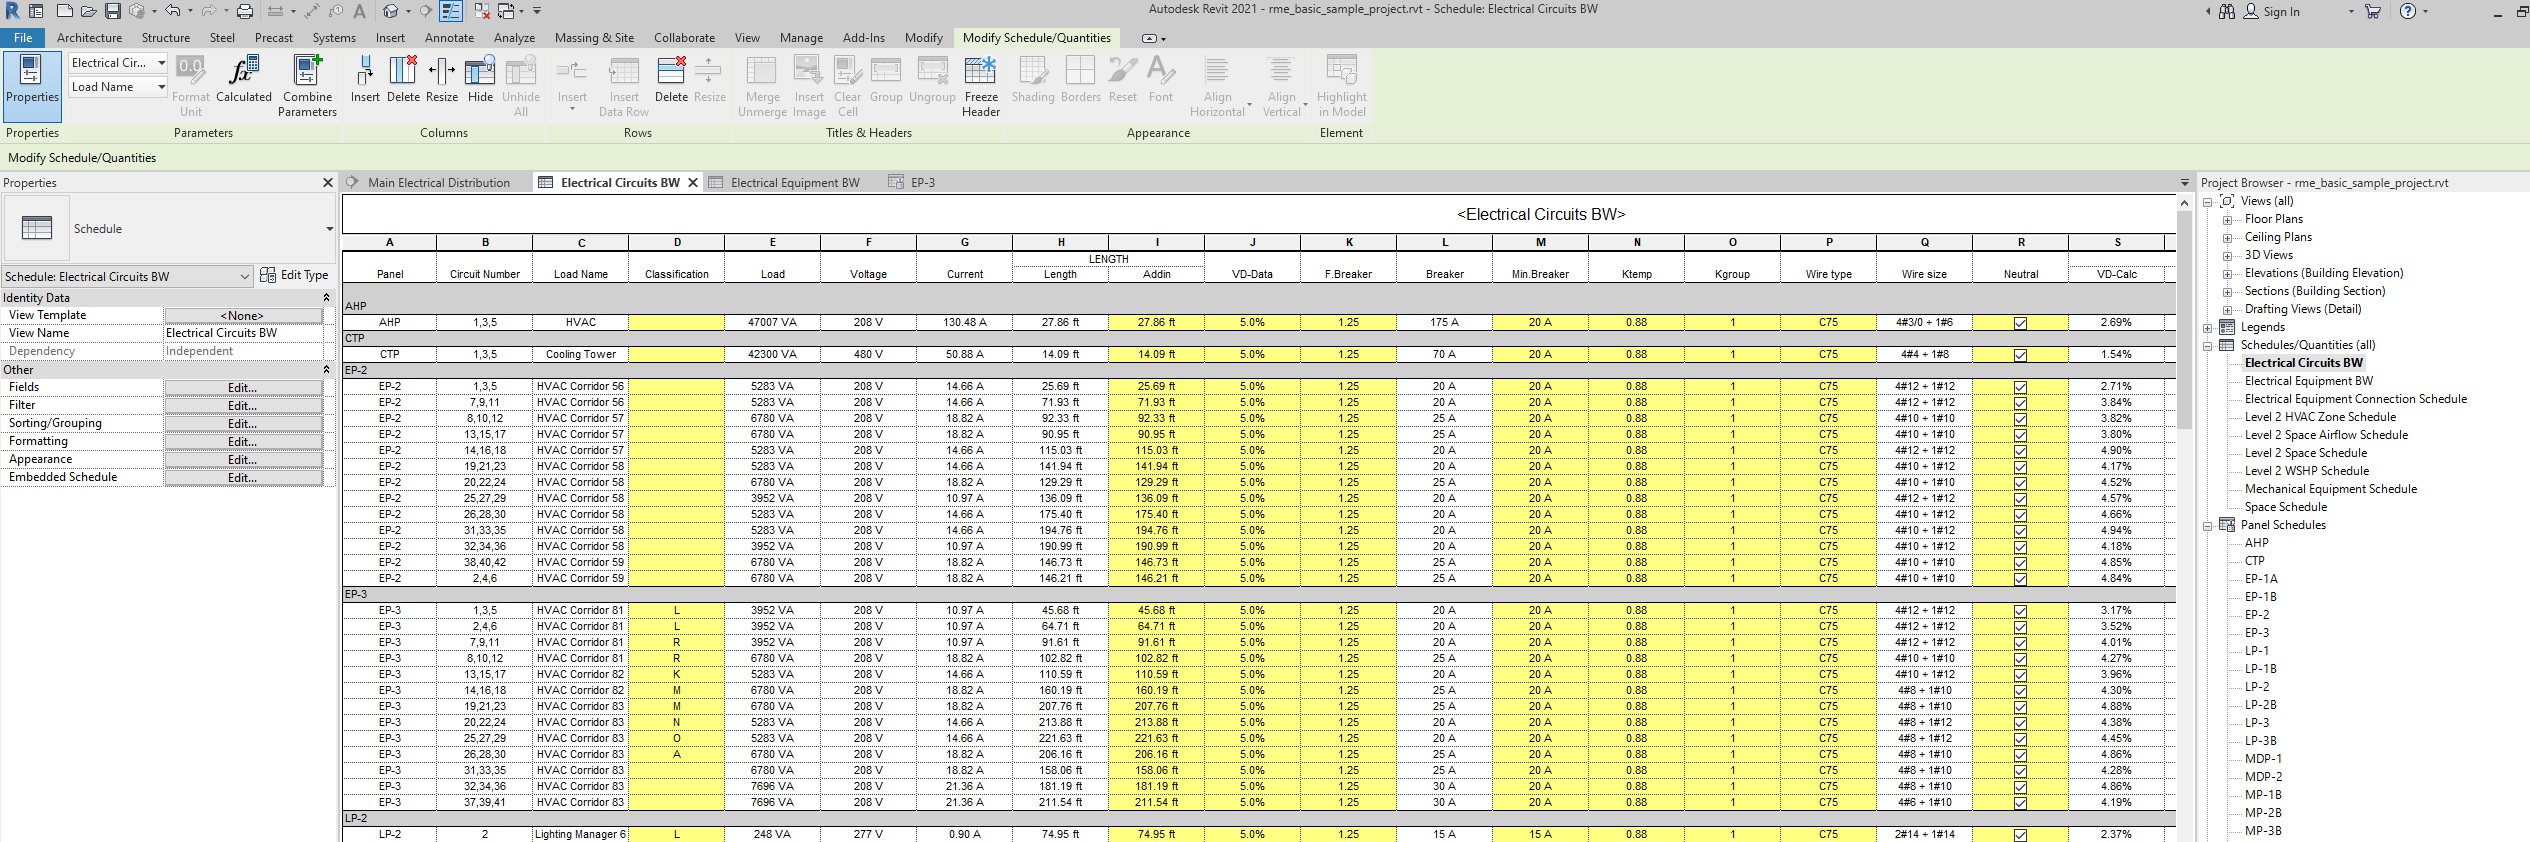Toggle Neutral checkbox in CTP row

pos(2020,355)
